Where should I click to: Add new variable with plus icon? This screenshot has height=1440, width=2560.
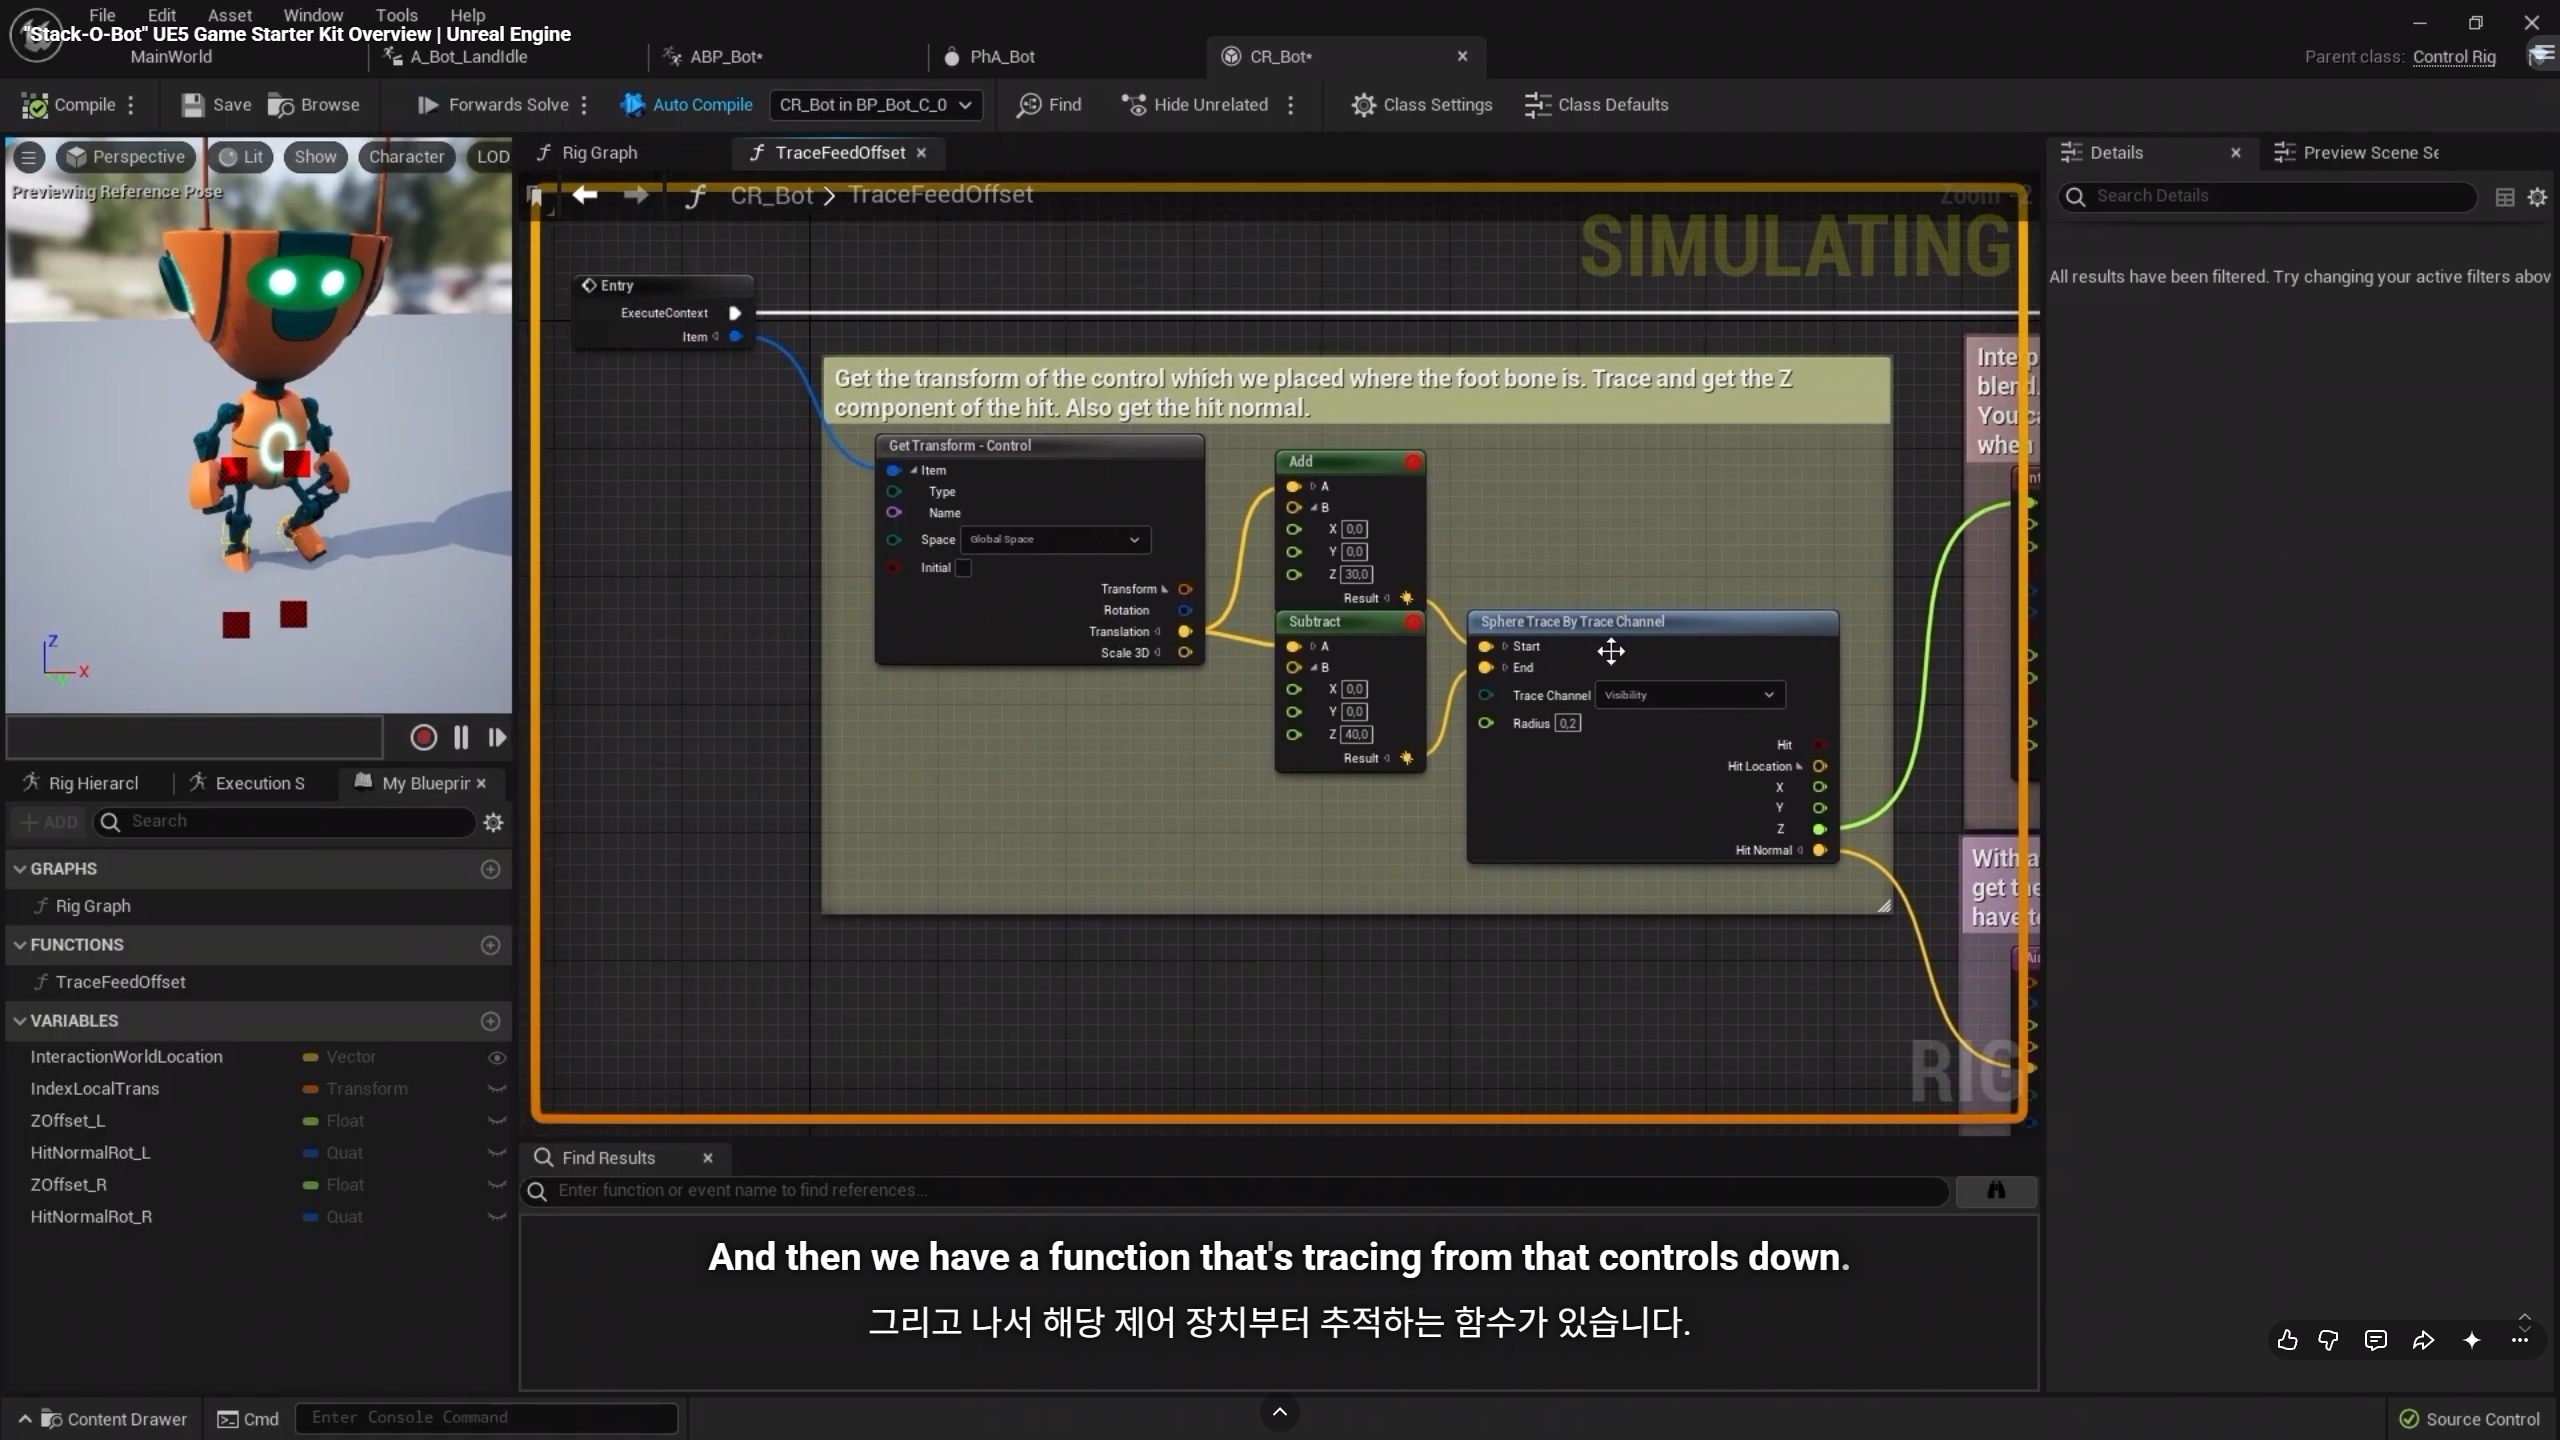pyautogui.click(x=490, y=1021)
